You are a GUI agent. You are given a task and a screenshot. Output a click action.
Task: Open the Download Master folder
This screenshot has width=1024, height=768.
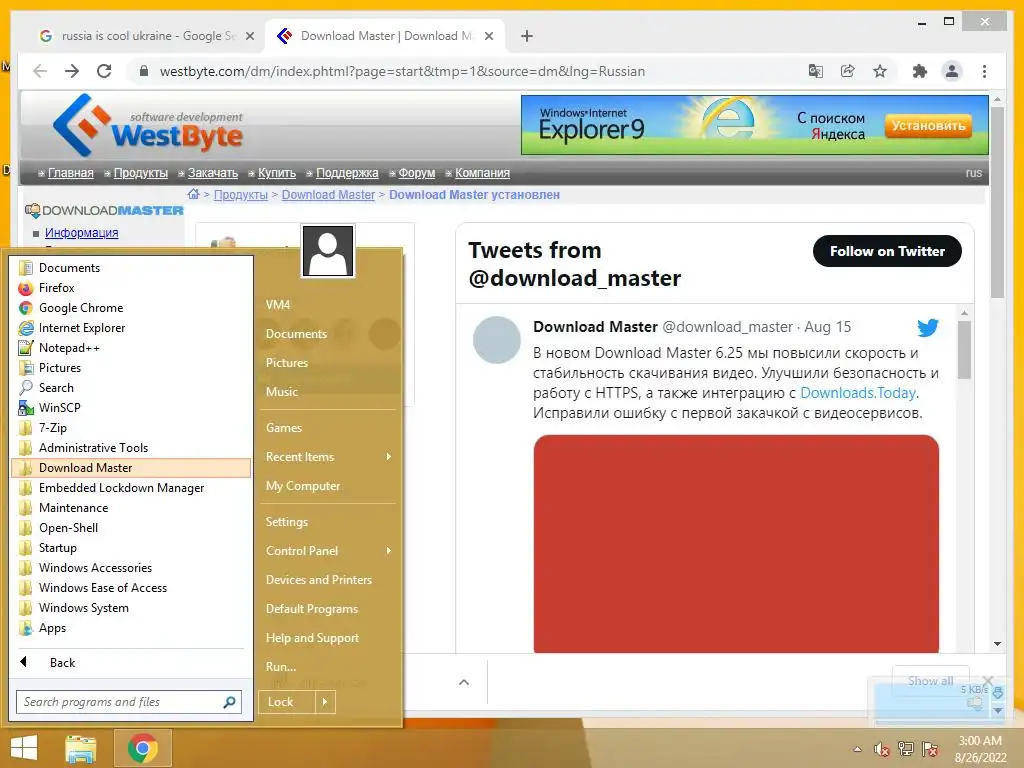(x=131, y=468)
